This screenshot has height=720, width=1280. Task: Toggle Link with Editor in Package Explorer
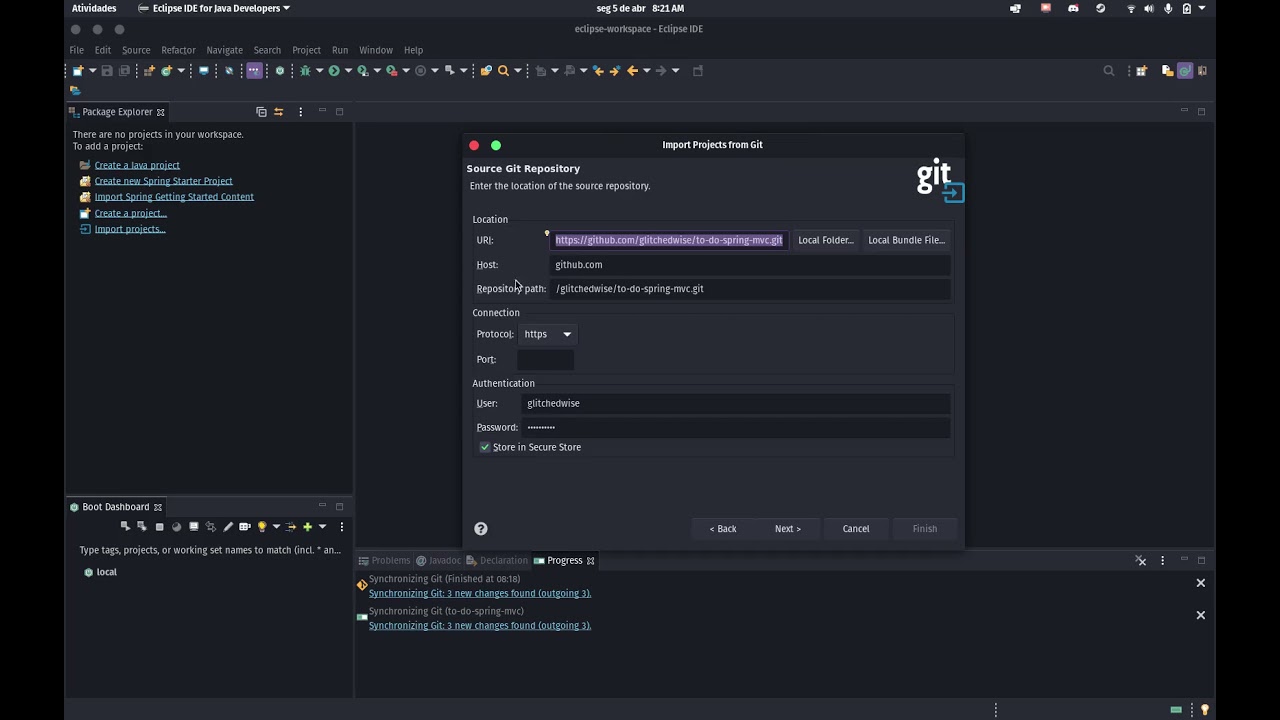(279, 112)
